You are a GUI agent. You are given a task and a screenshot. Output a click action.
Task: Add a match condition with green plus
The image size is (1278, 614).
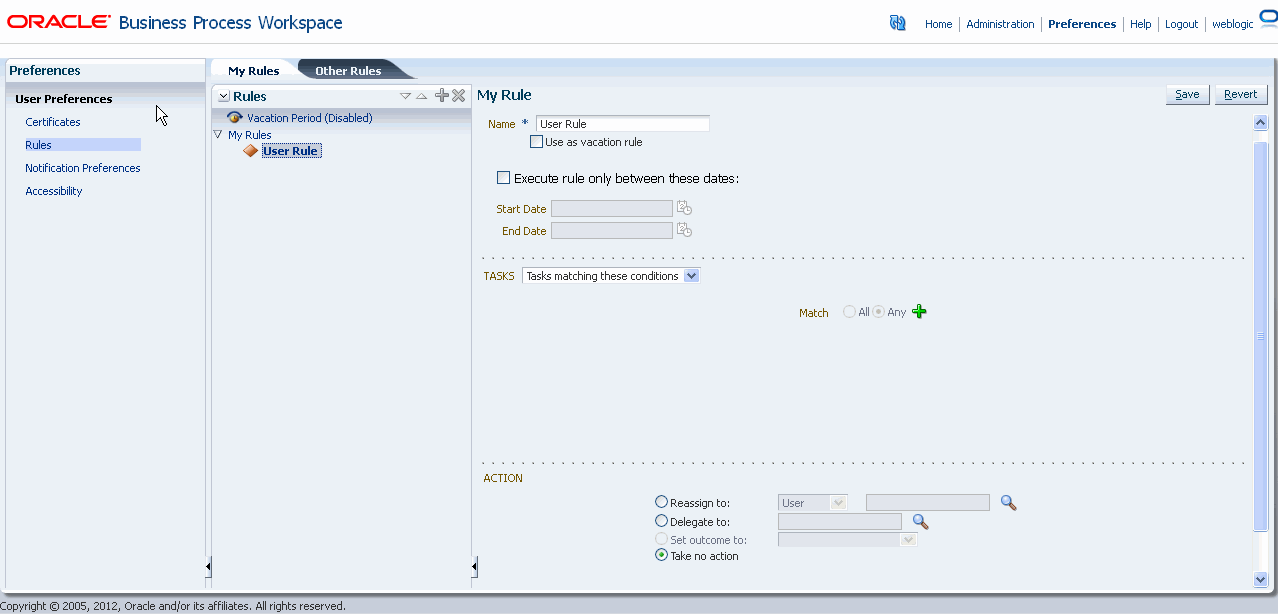(919, 312)
